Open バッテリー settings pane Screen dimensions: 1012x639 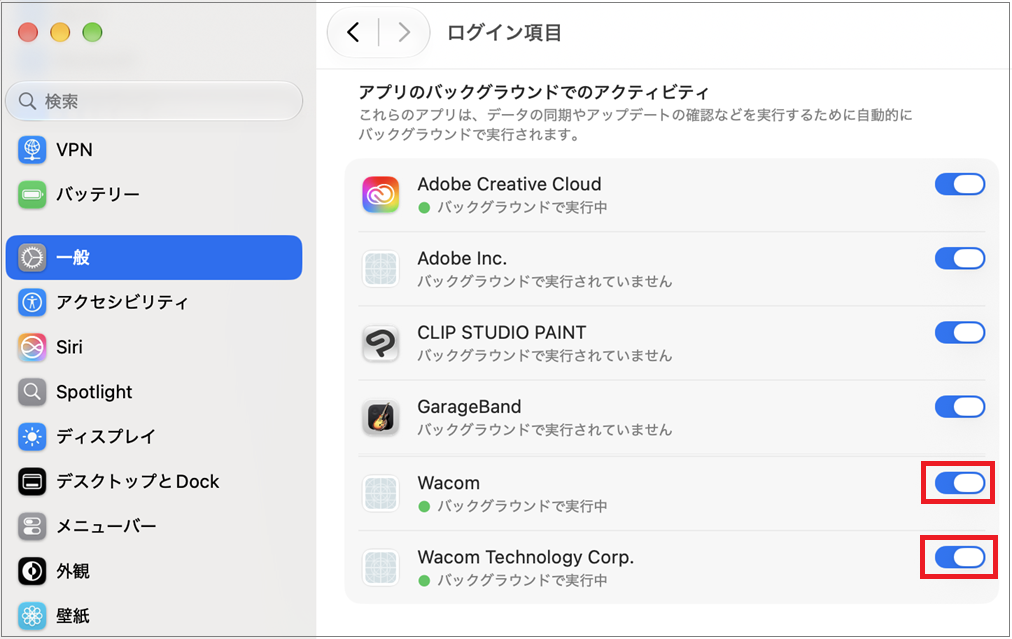(x=154, y=194)
